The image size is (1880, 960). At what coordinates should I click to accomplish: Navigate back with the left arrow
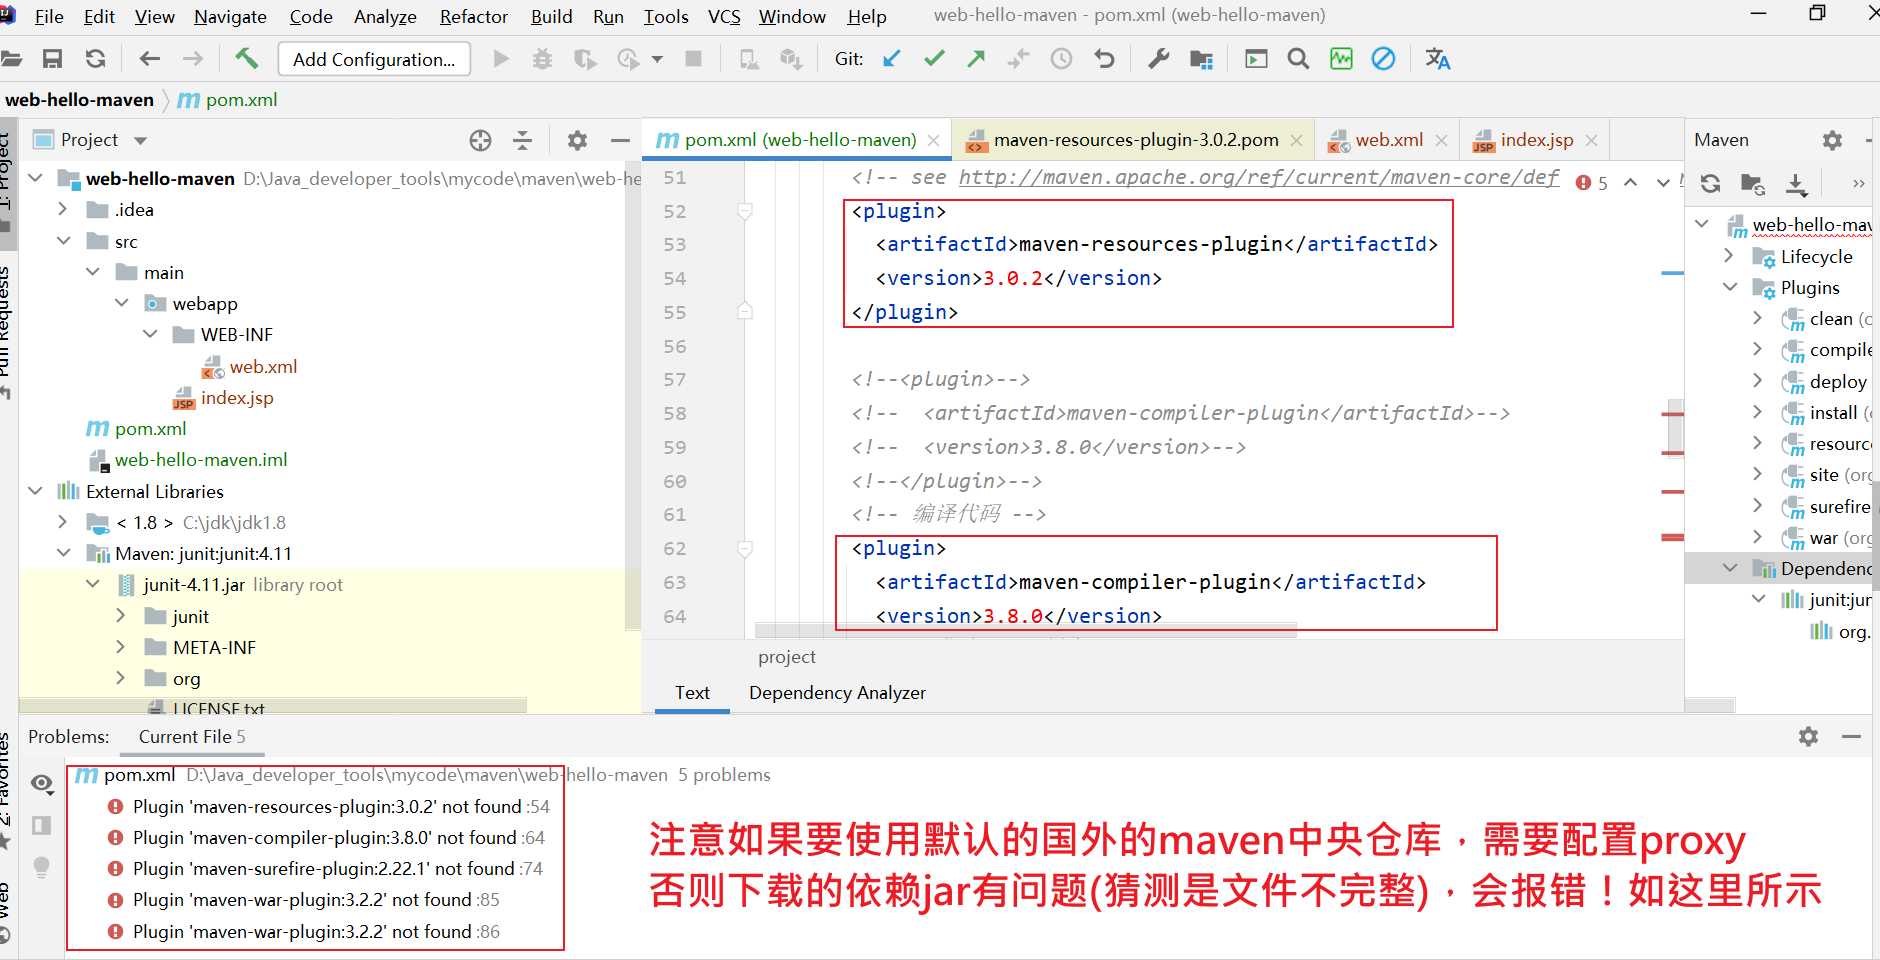click(149, 59)
